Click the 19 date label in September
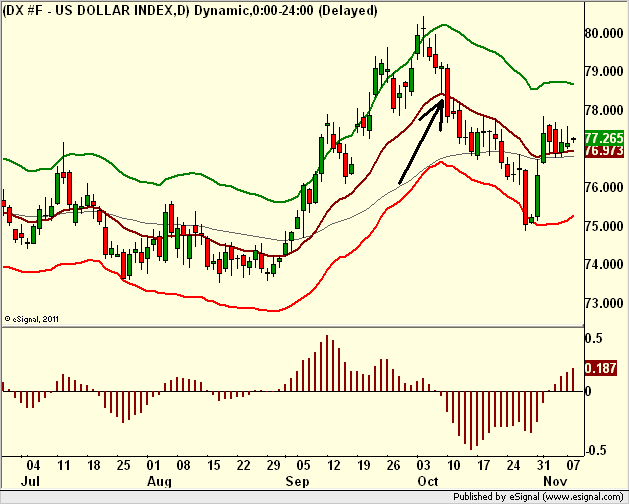Screen dimensions: 629x504 [x=363, y=465]
